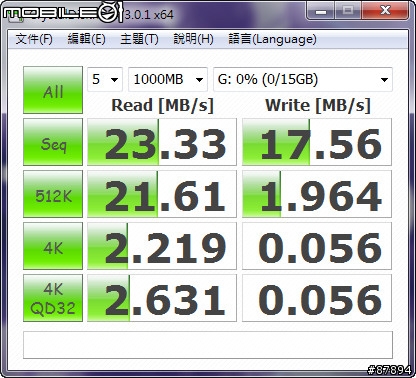
Task: Click the 4K read value 2.219
Action: [162, 246]
